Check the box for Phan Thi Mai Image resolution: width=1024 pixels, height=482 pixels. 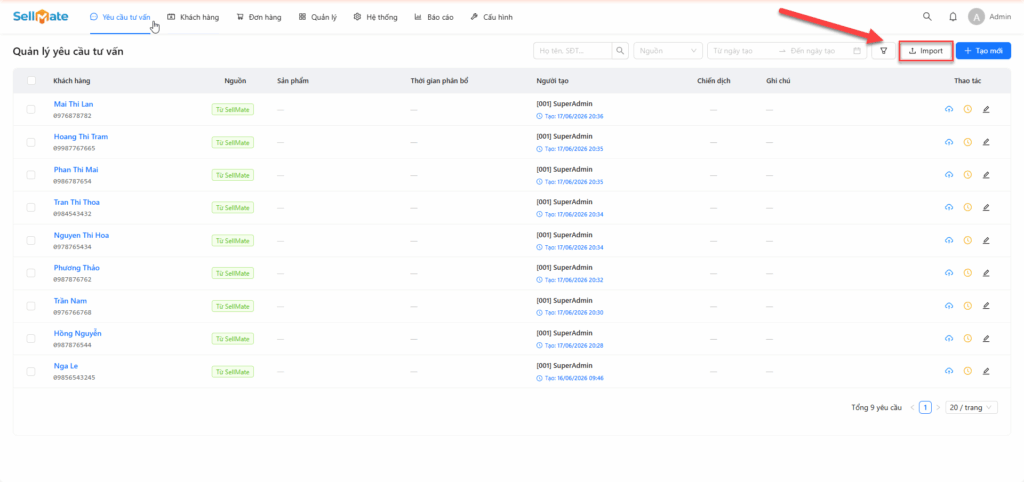31,174
